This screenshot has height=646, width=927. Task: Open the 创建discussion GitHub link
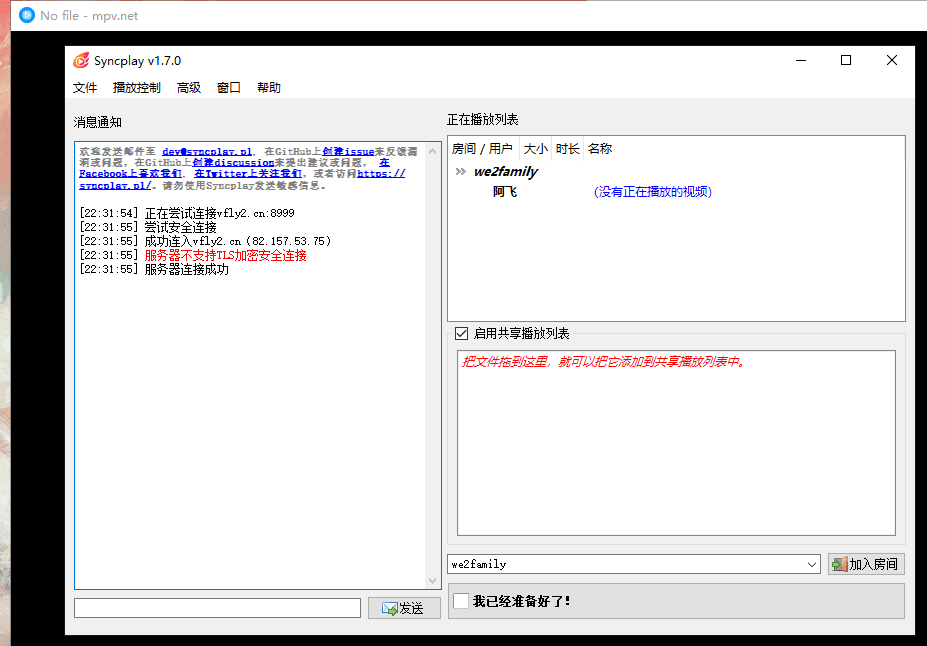pyautogui.click(x=233, y=163)
